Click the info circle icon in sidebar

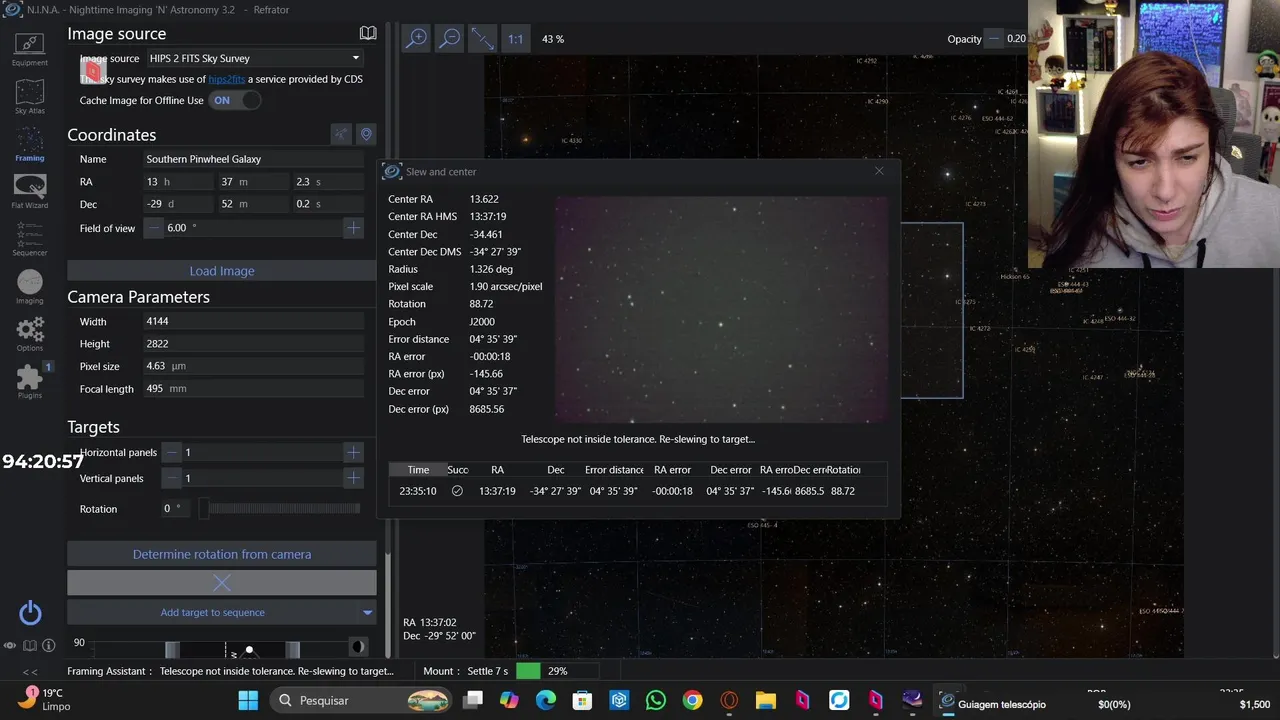point(47,646)
